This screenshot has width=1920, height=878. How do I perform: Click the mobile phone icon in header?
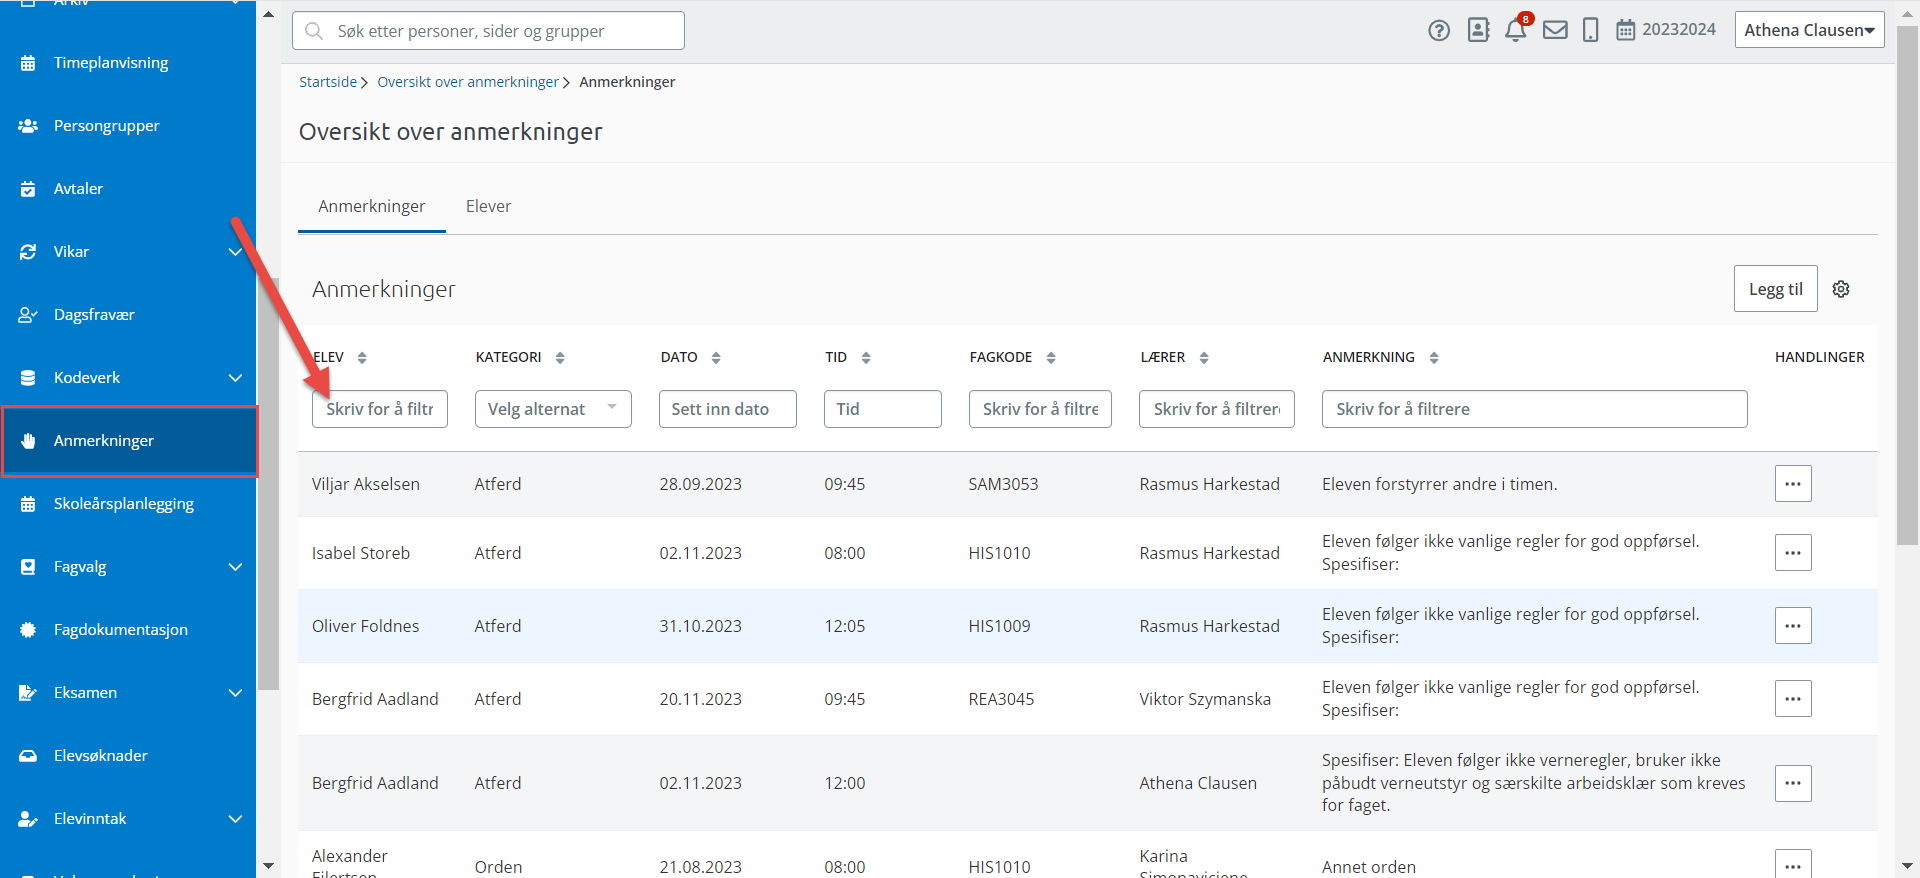1591,30
